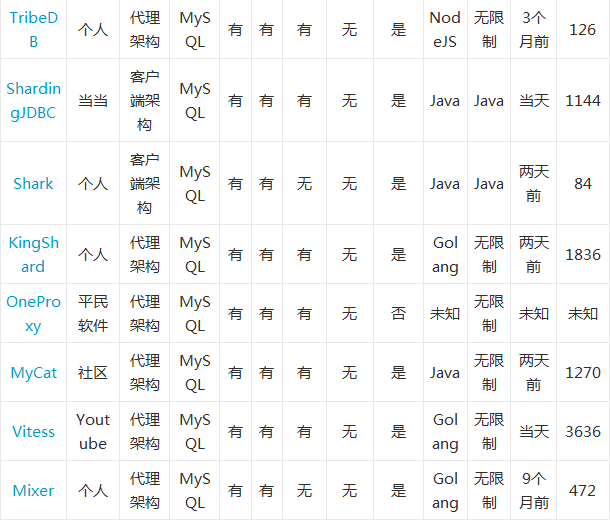Screen dimensions: 610x520
Task: Click 当天 in the ShardingJDBC row
Action: pos(534,101)
